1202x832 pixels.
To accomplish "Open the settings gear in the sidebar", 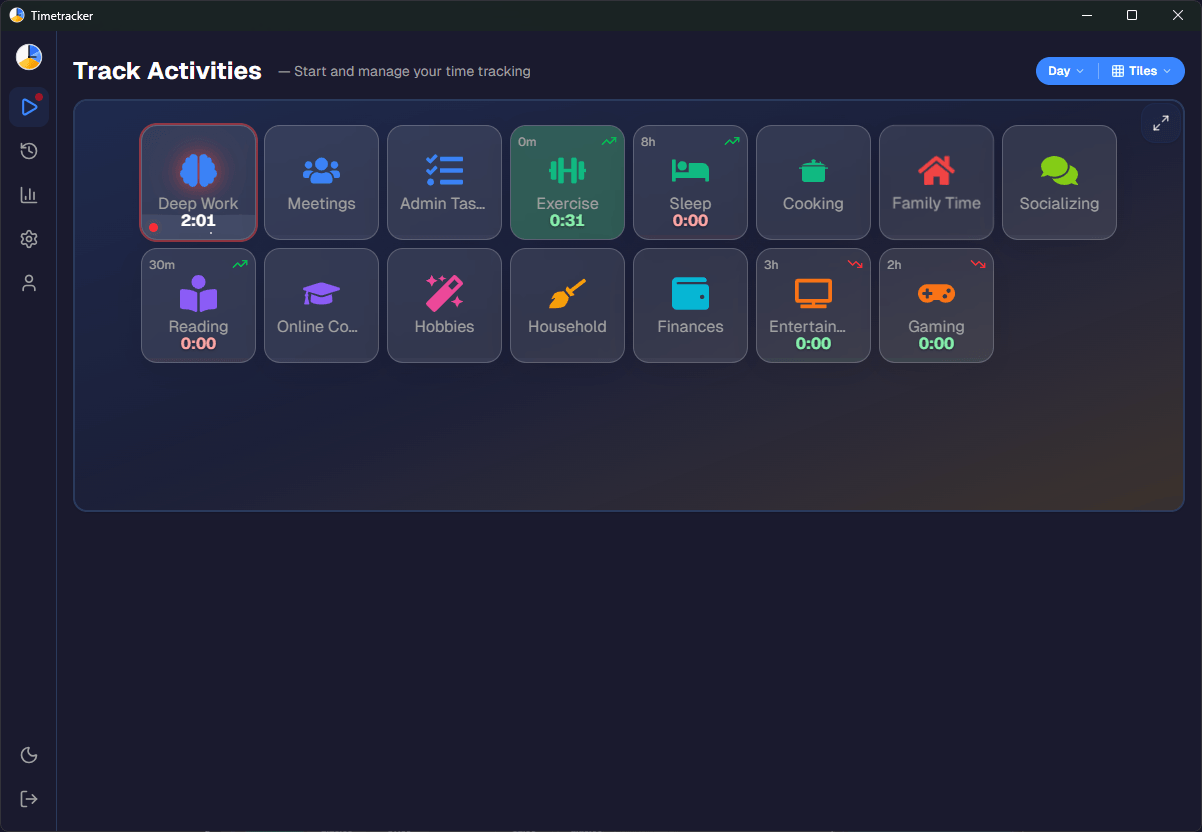I will [x=28, y=239].
